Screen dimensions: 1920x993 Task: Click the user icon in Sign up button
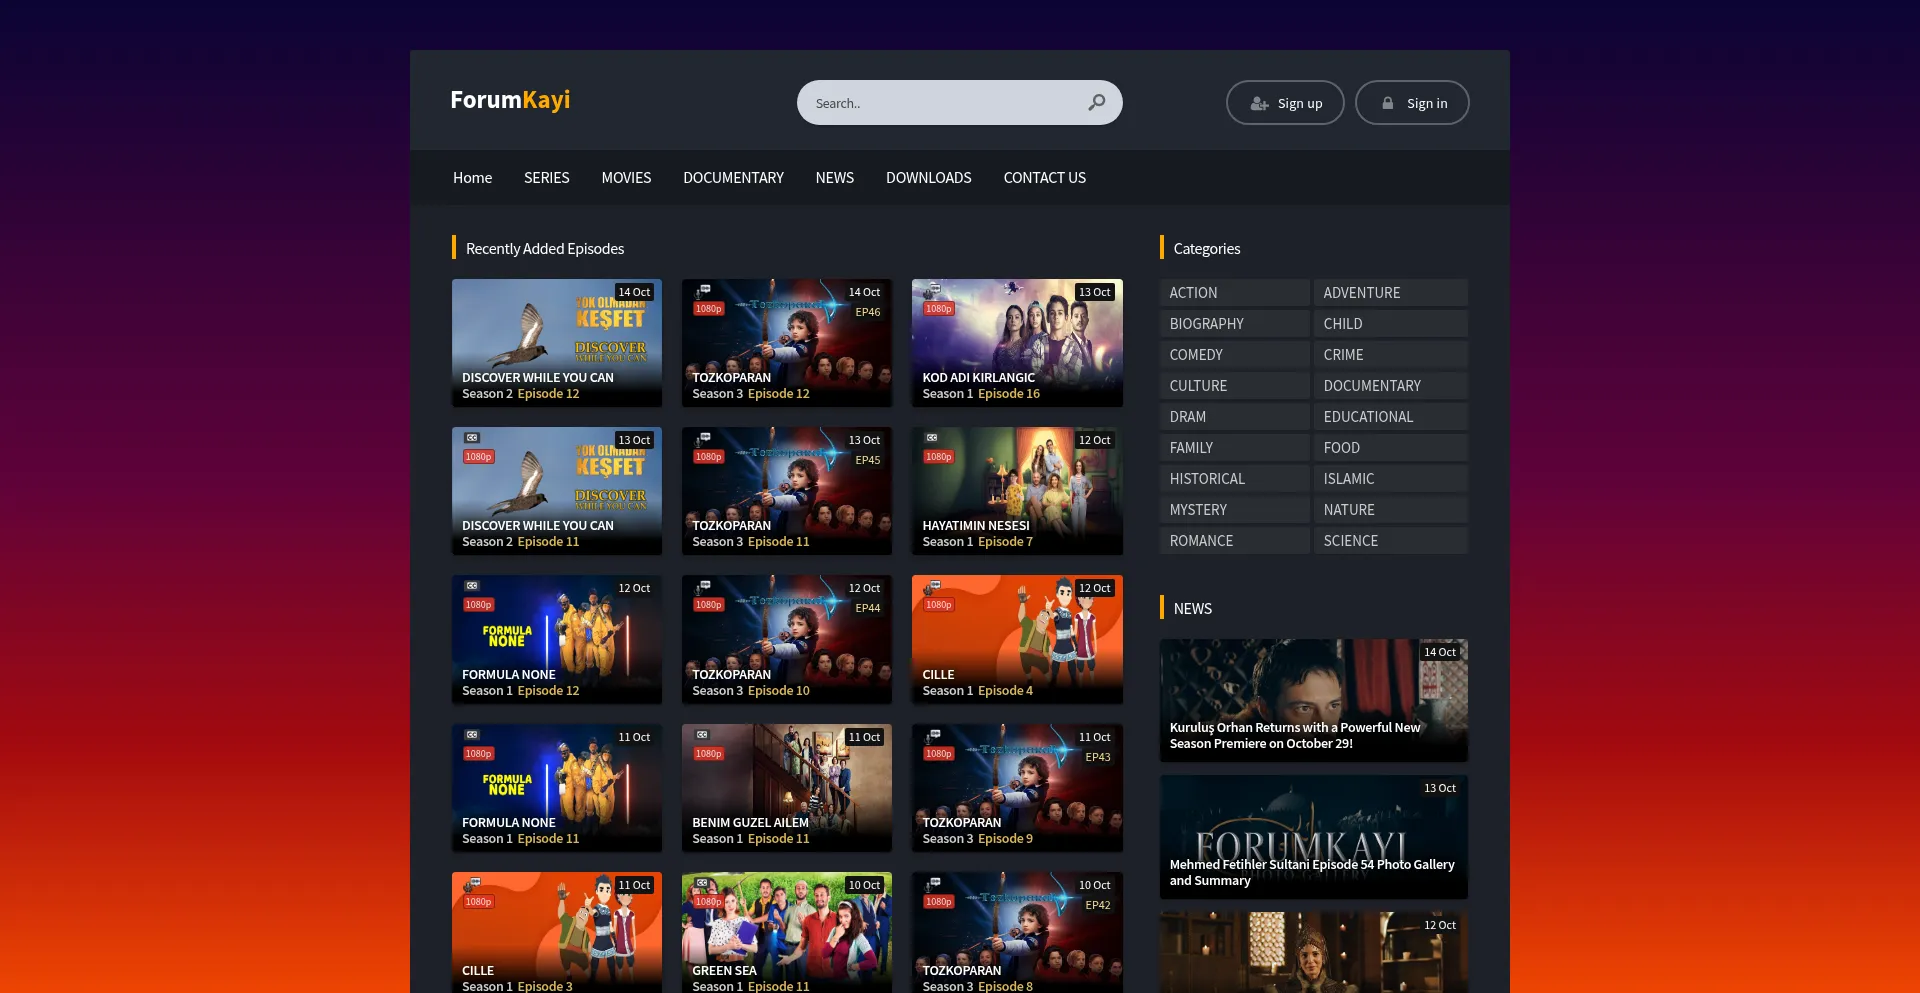coord(1259,103)
